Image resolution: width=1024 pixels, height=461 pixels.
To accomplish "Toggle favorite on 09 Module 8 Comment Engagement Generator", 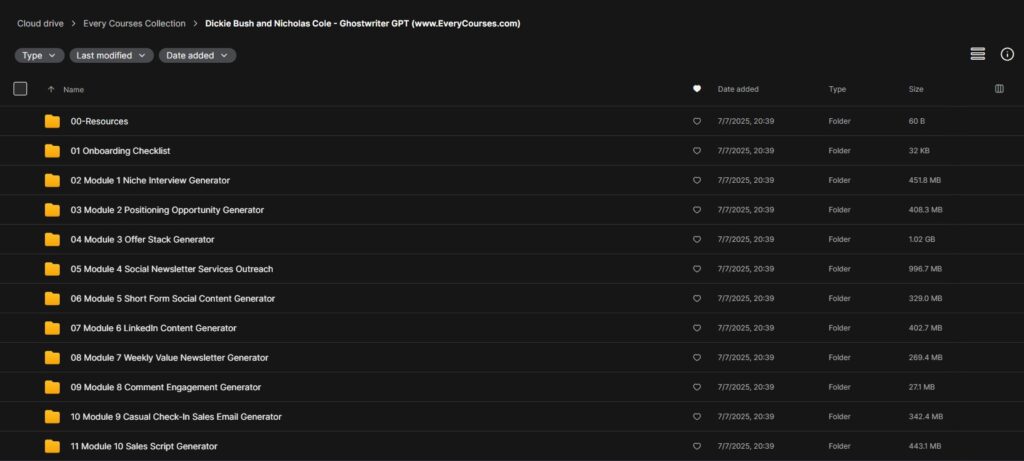I will (697, 387).
